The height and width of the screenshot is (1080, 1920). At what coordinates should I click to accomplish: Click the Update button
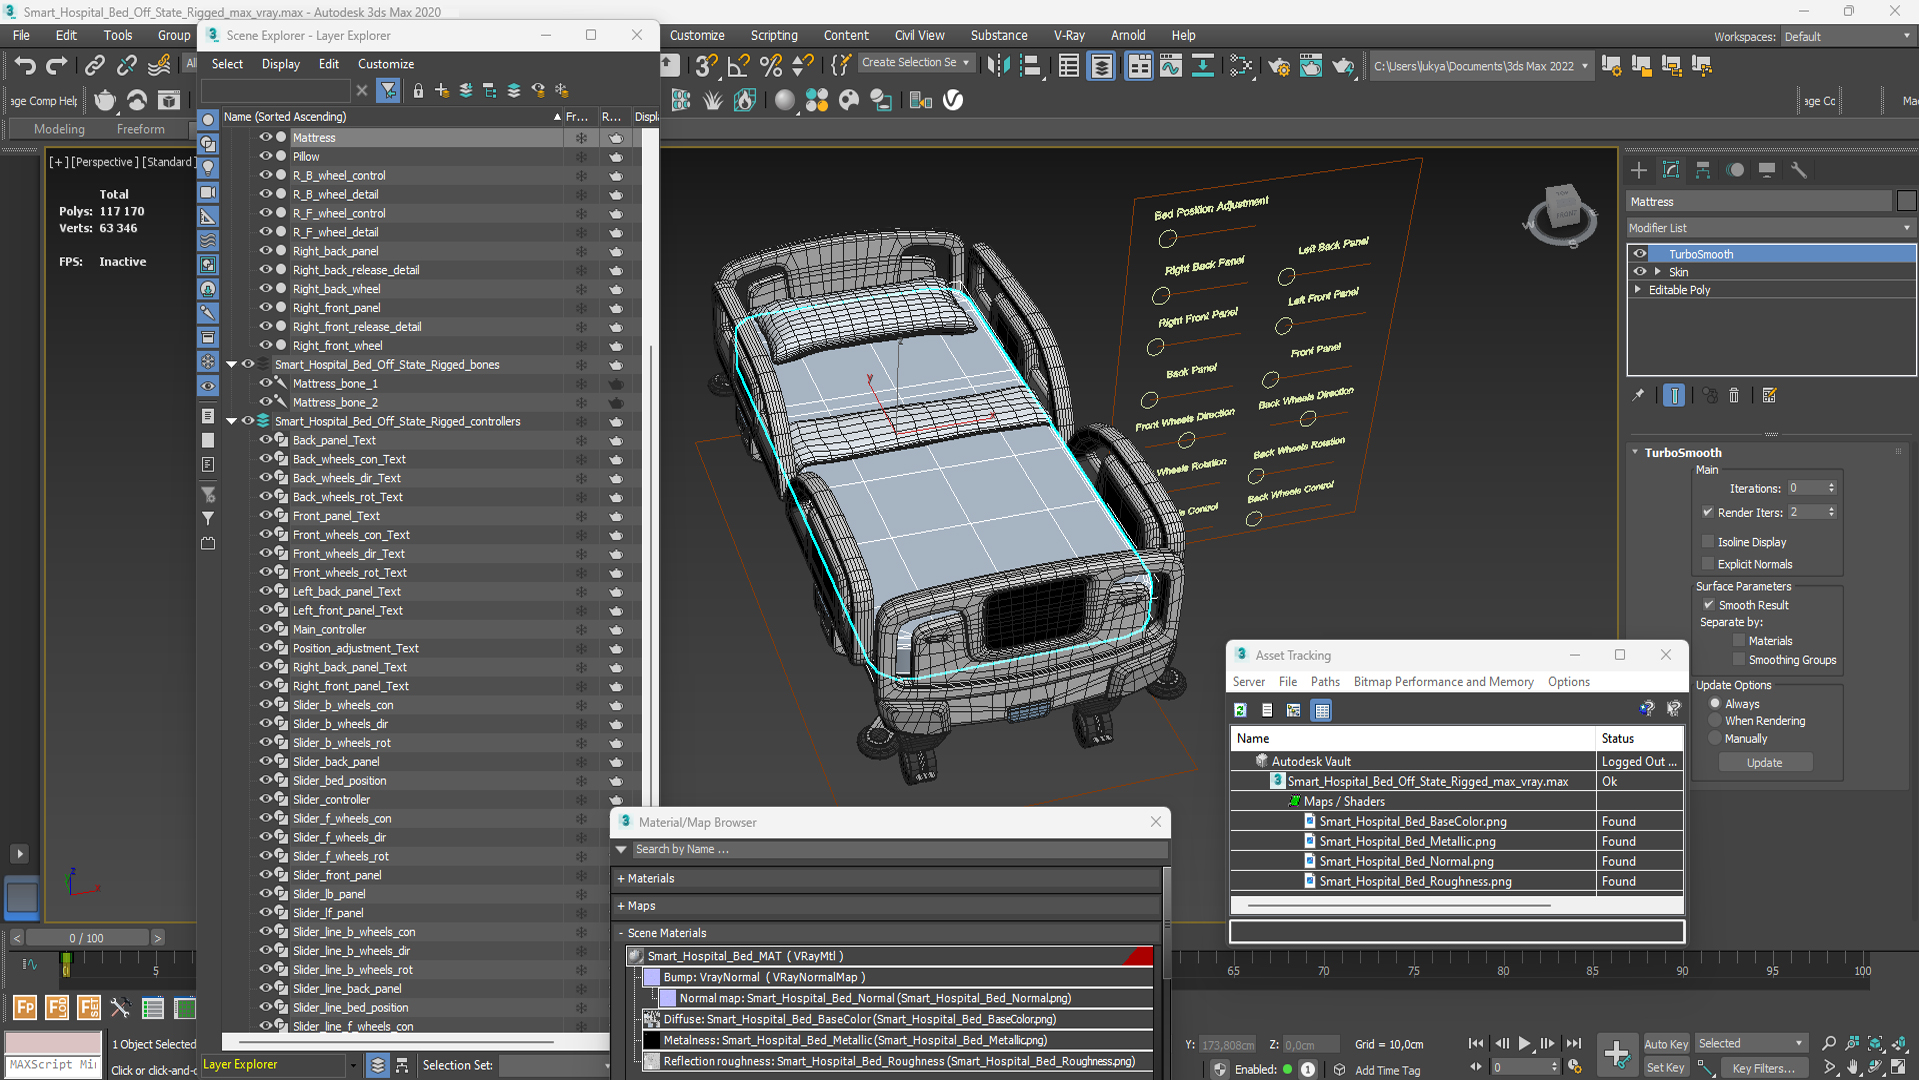point(1764,763)
